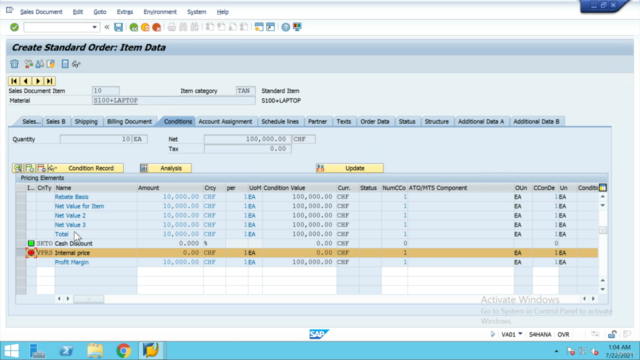Click the red Cancel icon

coord(156,27)
